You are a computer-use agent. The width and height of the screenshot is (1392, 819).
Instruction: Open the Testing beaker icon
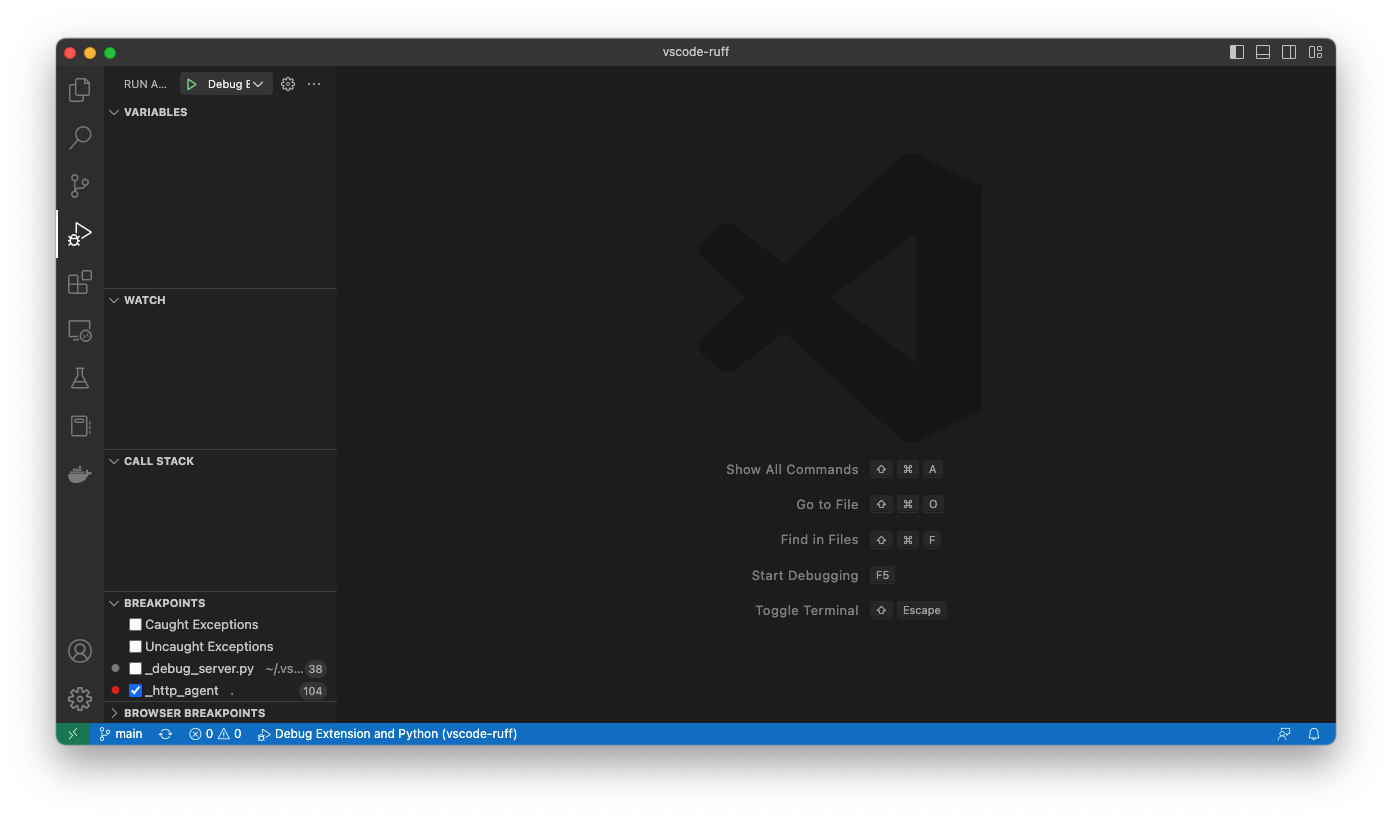(x=79, y=377)
